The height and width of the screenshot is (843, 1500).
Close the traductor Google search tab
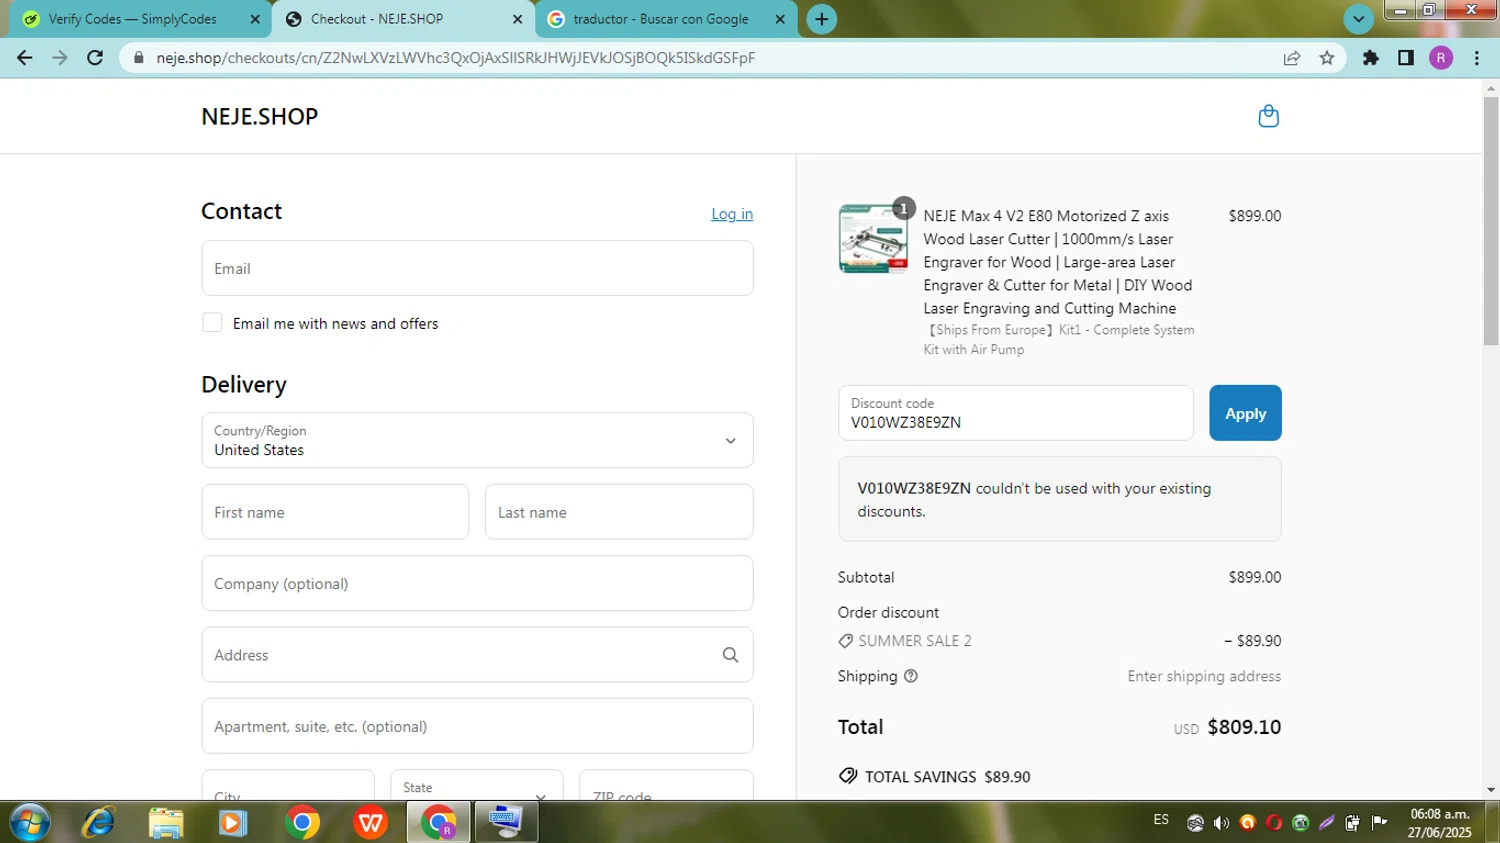pyautogui.click(x=780, y=19)
